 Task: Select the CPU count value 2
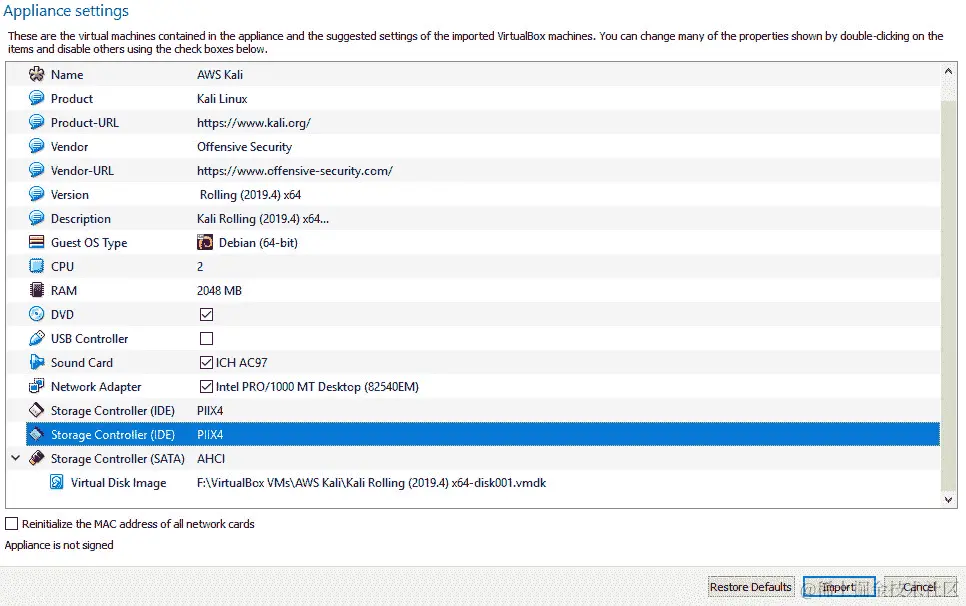click(x=200, y=267)
